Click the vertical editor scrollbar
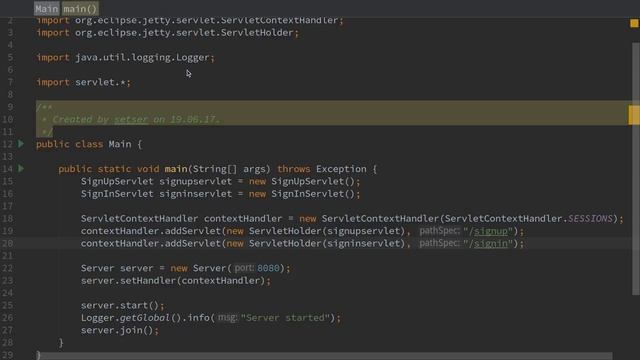The height and width of the screenshot is (360, 640). [636, 168]
